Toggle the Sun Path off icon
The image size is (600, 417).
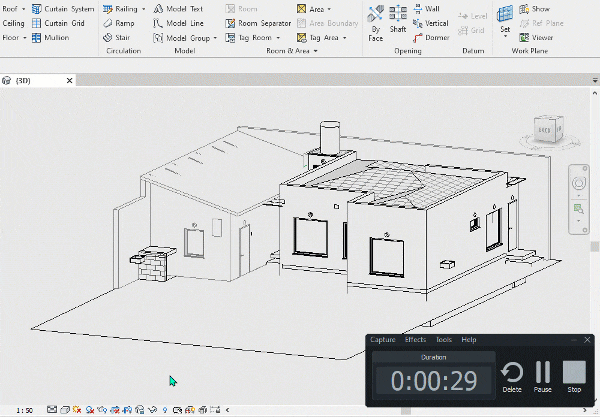[x=77, y=410]
